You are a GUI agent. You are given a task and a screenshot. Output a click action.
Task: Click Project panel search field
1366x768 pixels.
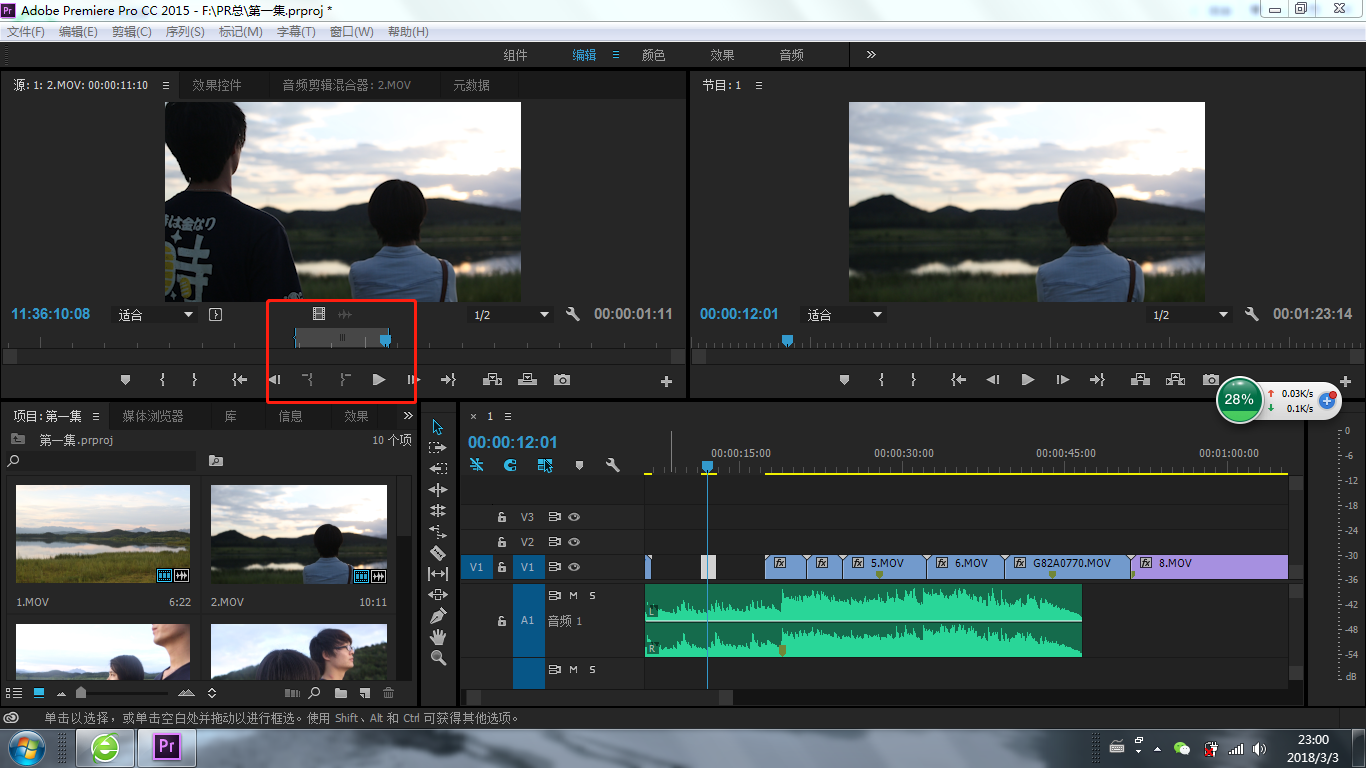pos(100,461)
